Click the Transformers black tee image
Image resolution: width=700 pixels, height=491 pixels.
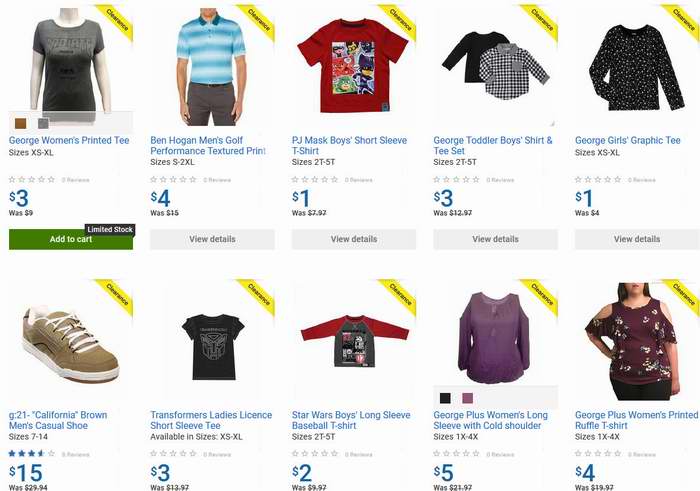pos(213,347)
